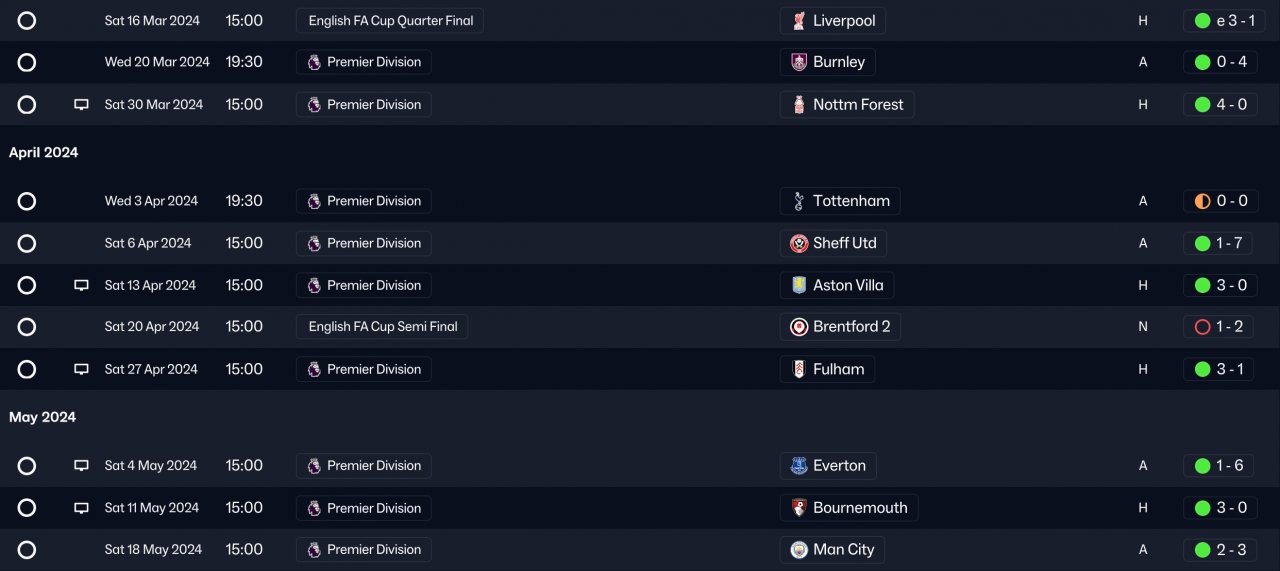View the 1 - 7 result against Sheff Utd
Image resolution: width=1280 pixels, height=571 pixels.
click(1217, 243)
